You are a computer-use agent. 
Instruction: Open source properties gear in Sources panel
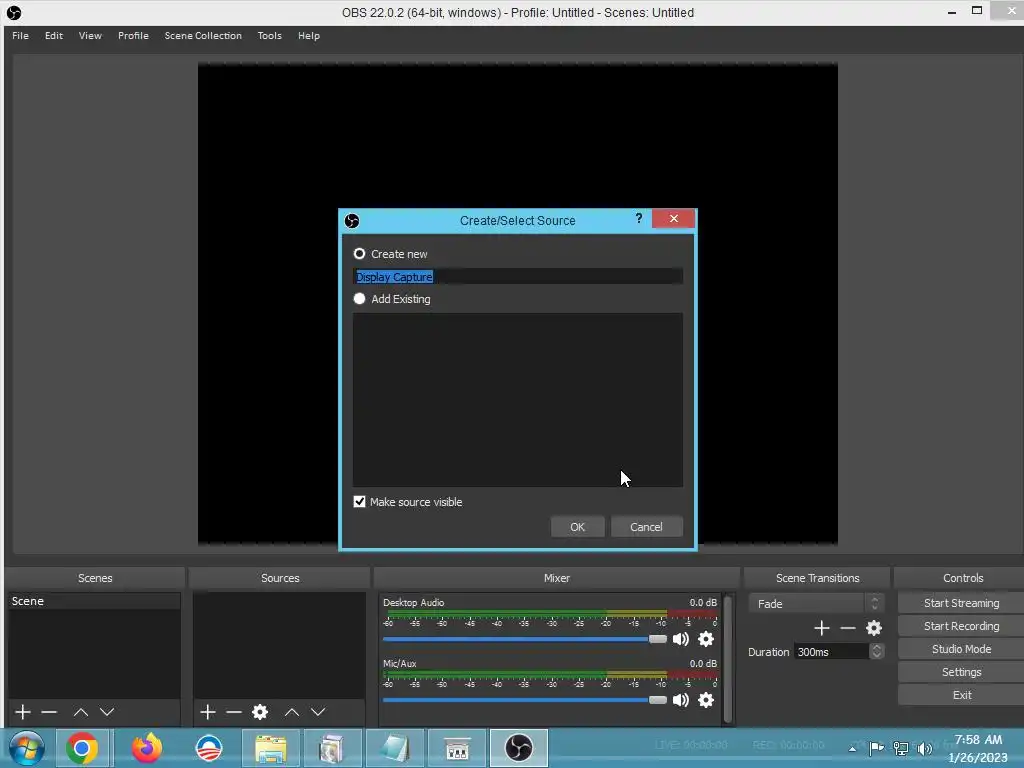coord(260,712)
